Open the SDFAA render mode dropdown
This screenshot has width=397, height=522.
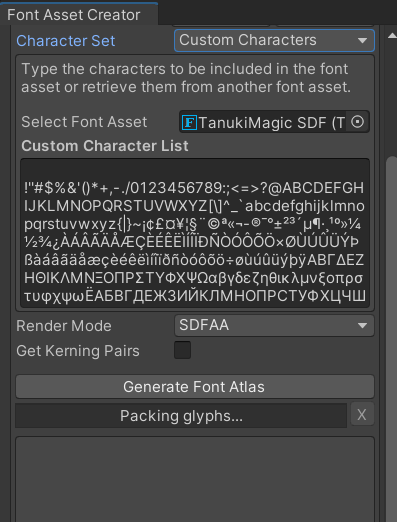coord(274,325)
